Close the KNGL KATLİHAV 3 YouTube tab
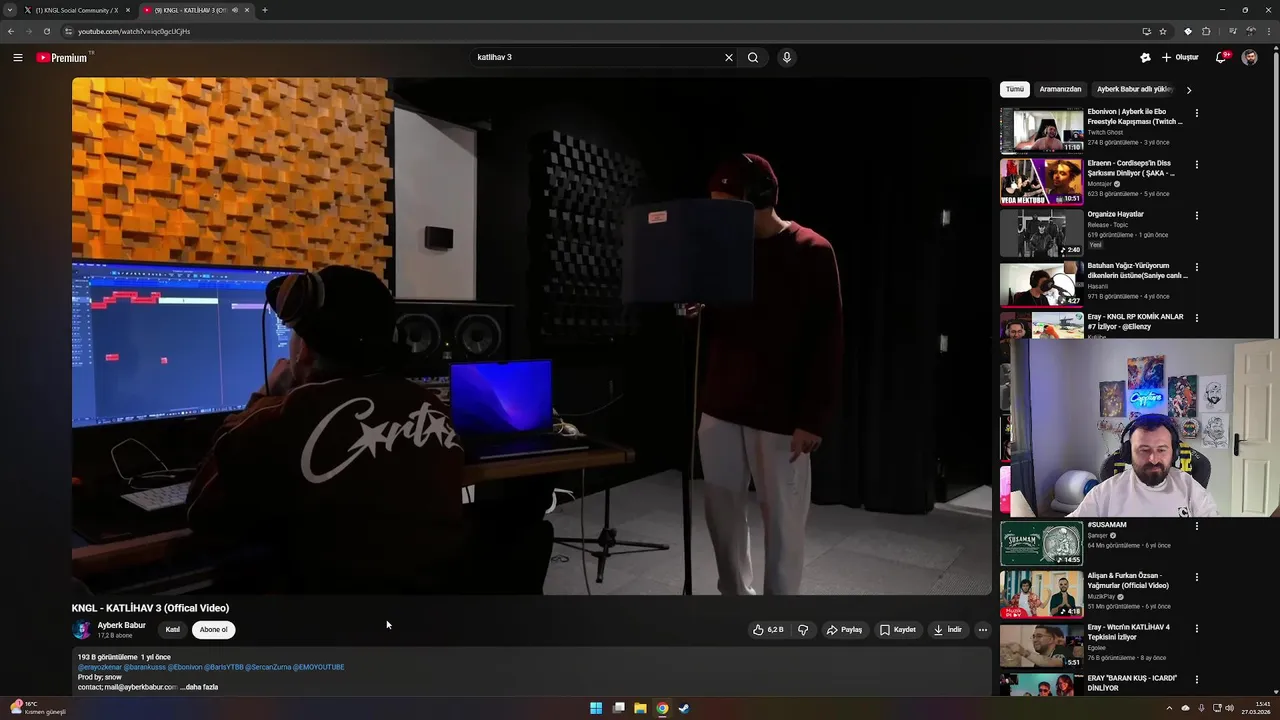The image size is (1280, 720). (247, 10)
